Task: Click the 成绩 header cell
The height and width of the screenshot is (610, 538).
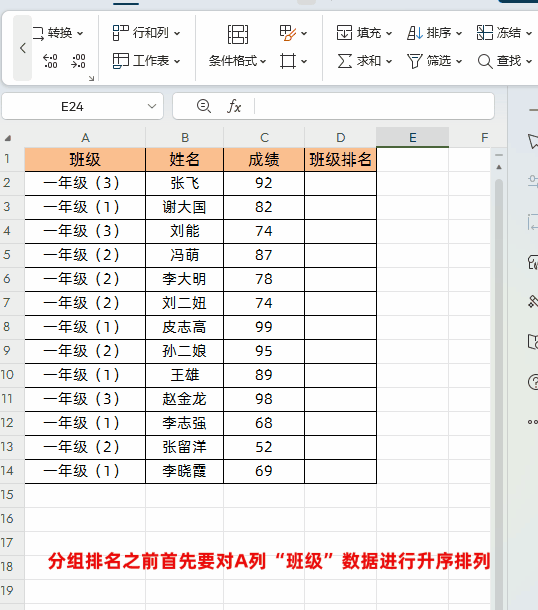Action: (264, 160)
